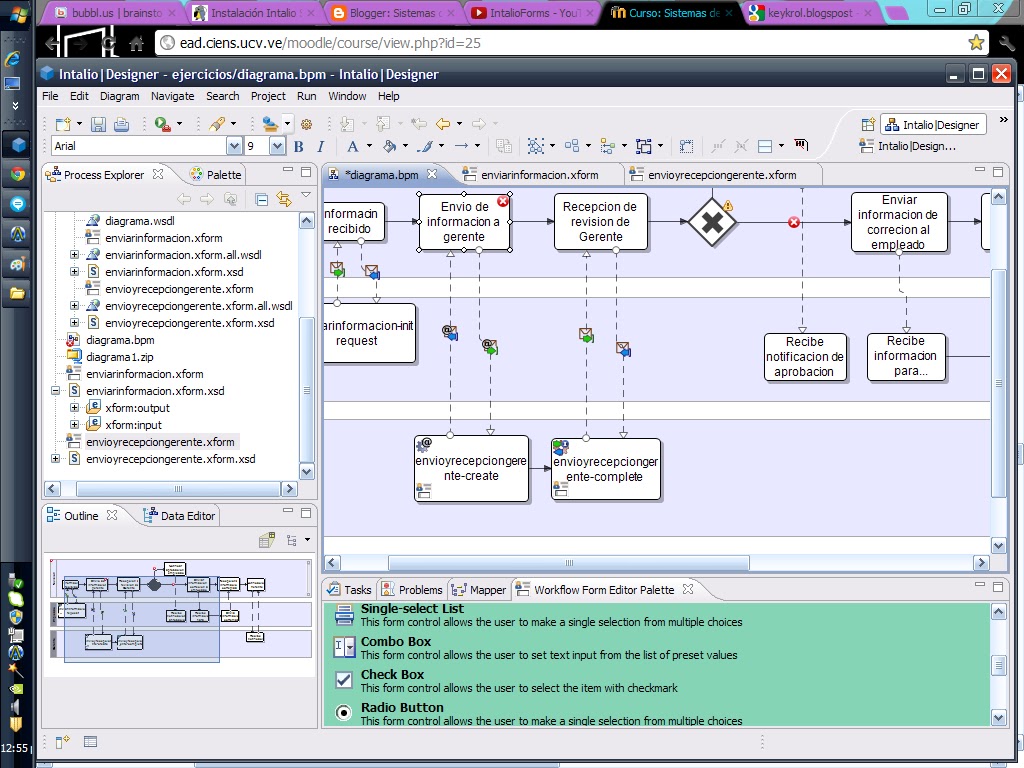Image resolution: width=1024 pixels, height=768 pixels.
Task: Collapse enviarinformacion.xform.xsd root node
Action: click(56, 391)
